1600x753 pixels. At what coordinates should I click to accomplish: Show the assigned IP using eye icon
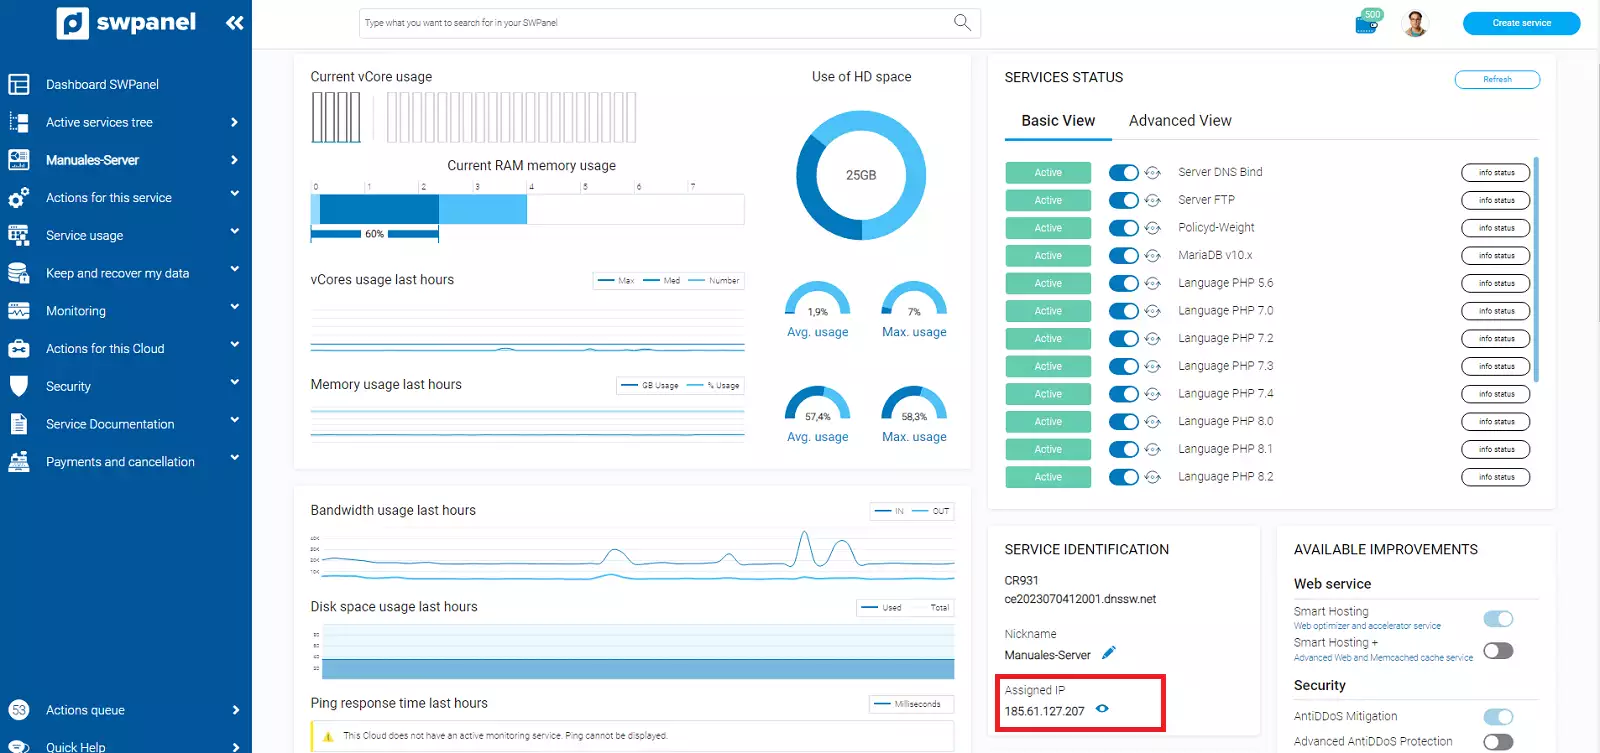click(x=1102, y=709)
